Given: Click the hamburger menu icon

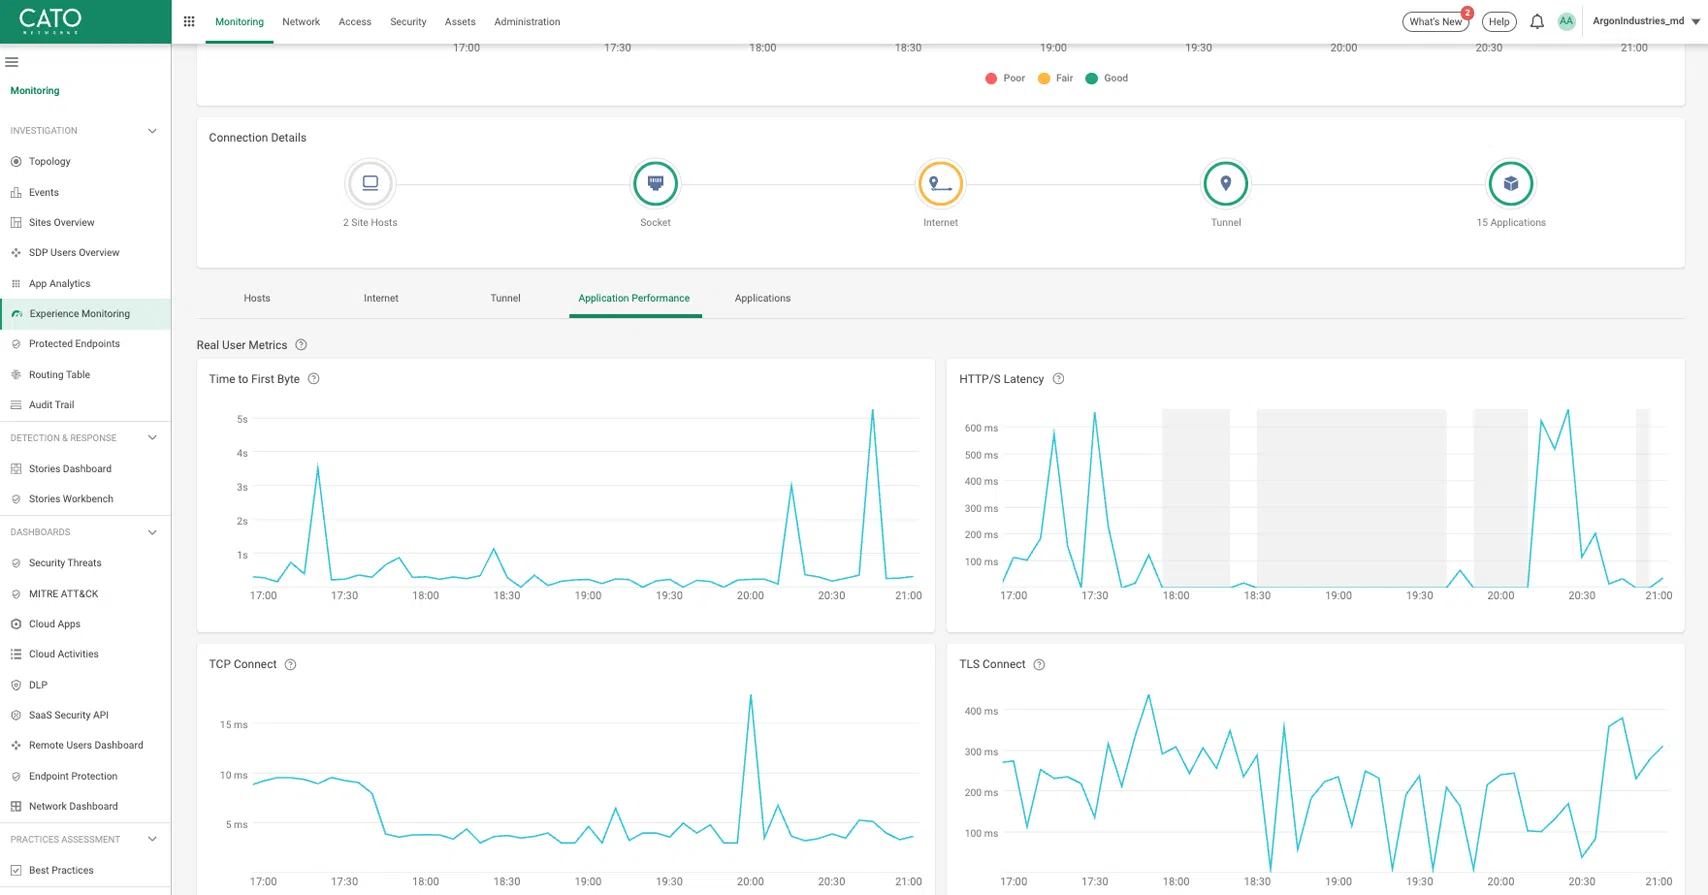Looking at the screenshot, I should [x=12, y=62].
